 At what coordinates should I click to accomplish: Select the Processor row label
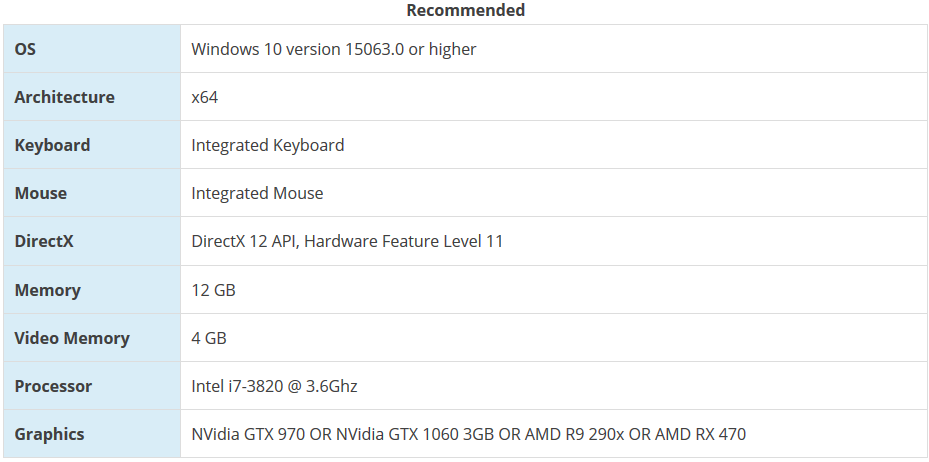click(x=53, y=386)
